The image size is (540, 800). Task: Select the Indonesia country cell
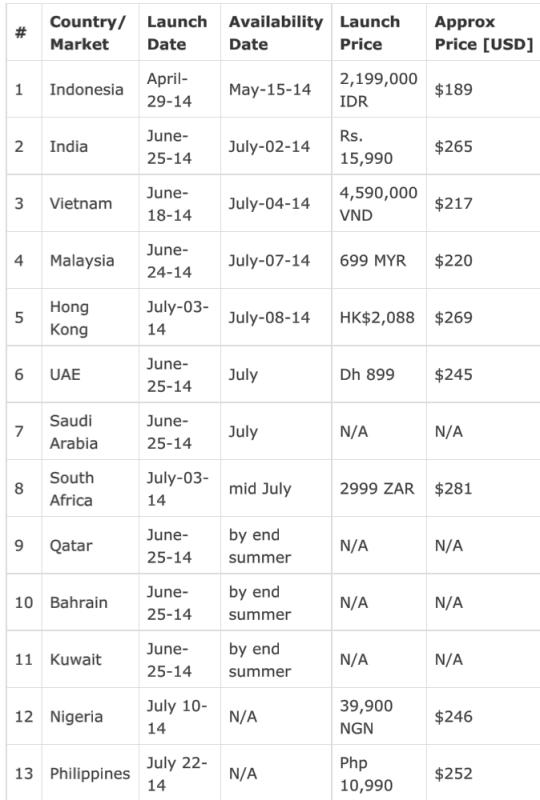(86, 90)
